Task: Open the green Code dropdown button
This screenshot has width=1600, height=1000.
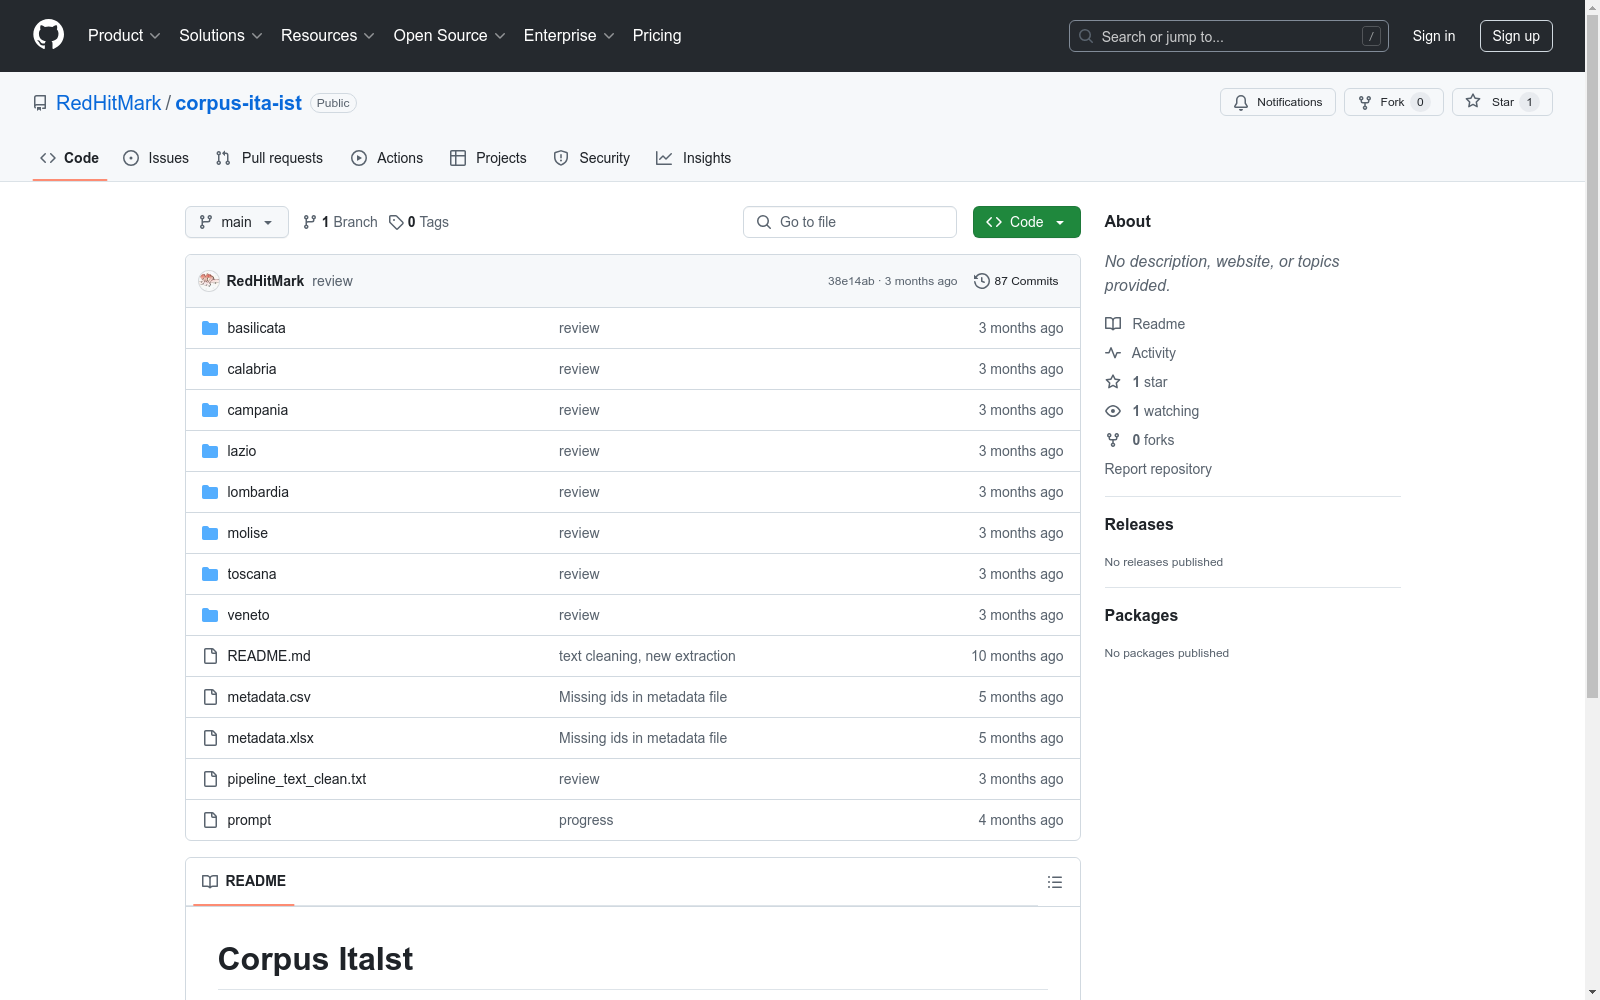Action: [x=1026, y=222]
